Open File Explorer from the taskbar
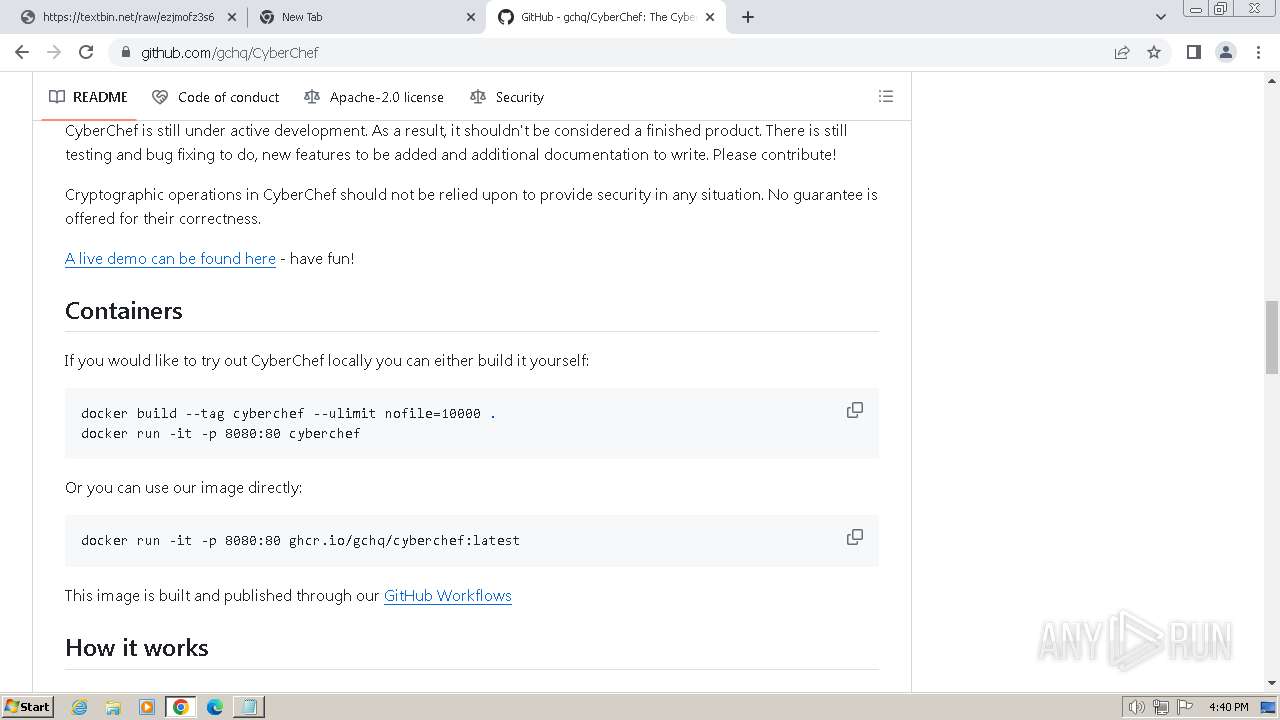This screenshot has height=720, width=1280. tap(113, 707)
